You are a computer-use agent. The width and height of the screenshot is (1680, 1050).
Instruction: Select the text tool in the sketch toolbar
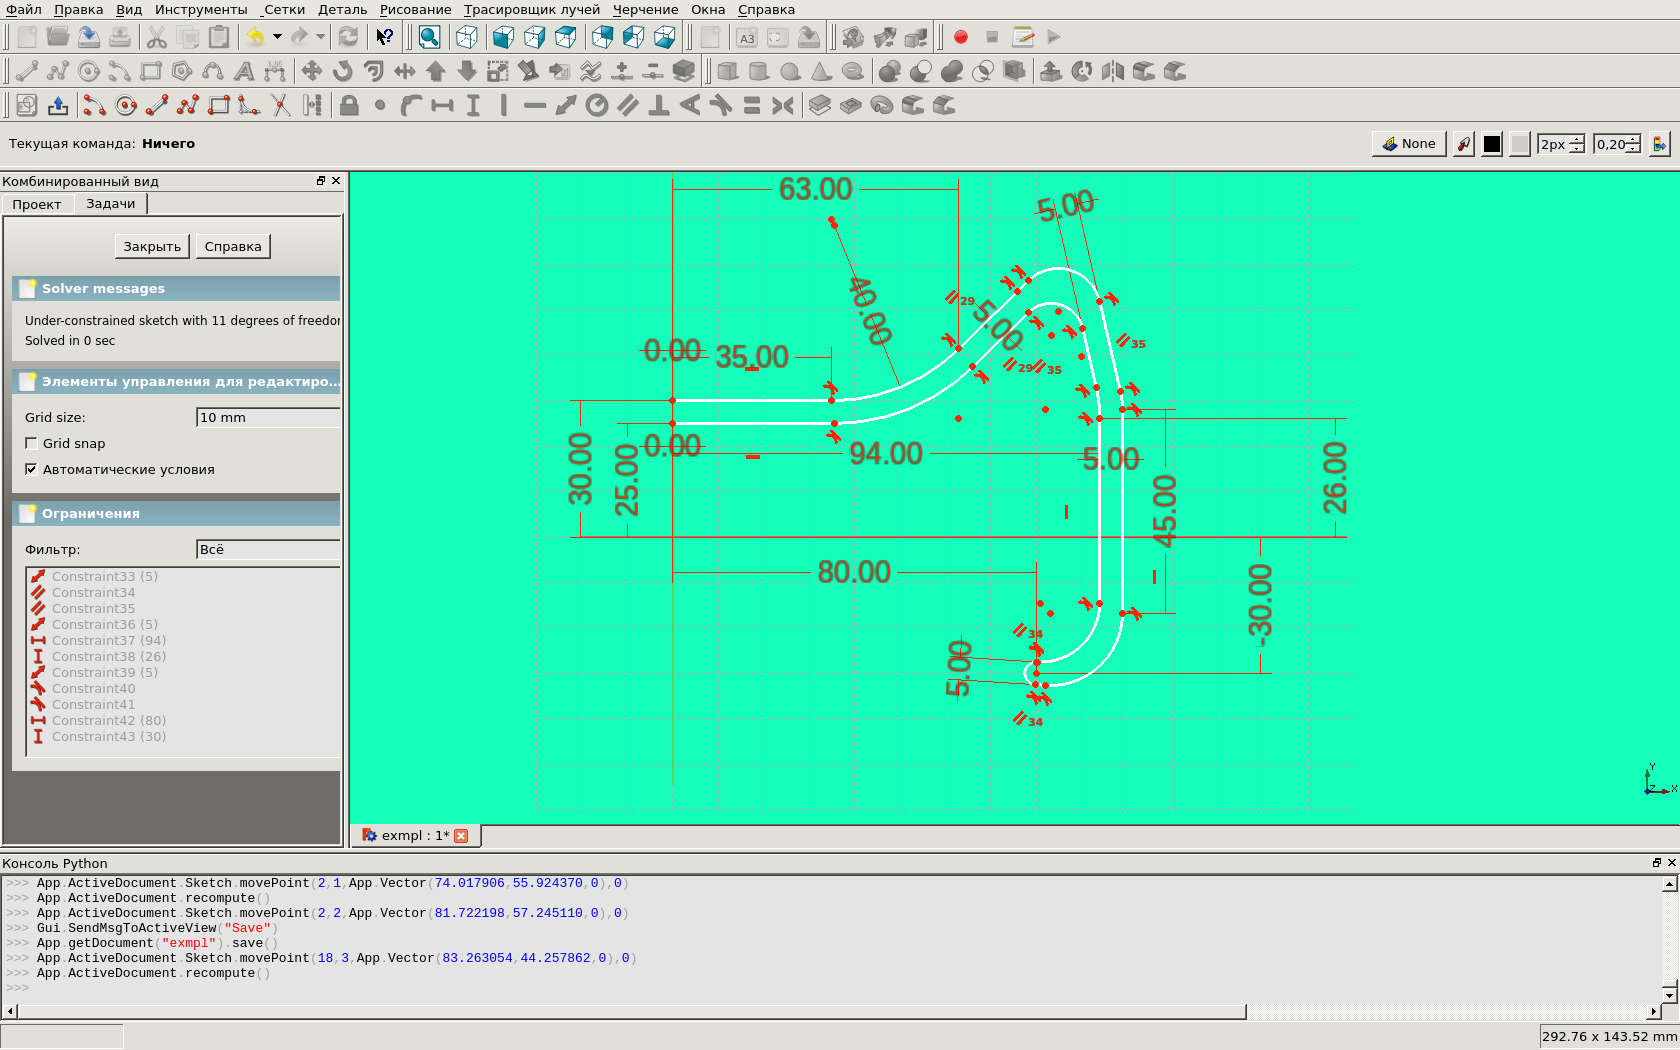tap(244, 71)
